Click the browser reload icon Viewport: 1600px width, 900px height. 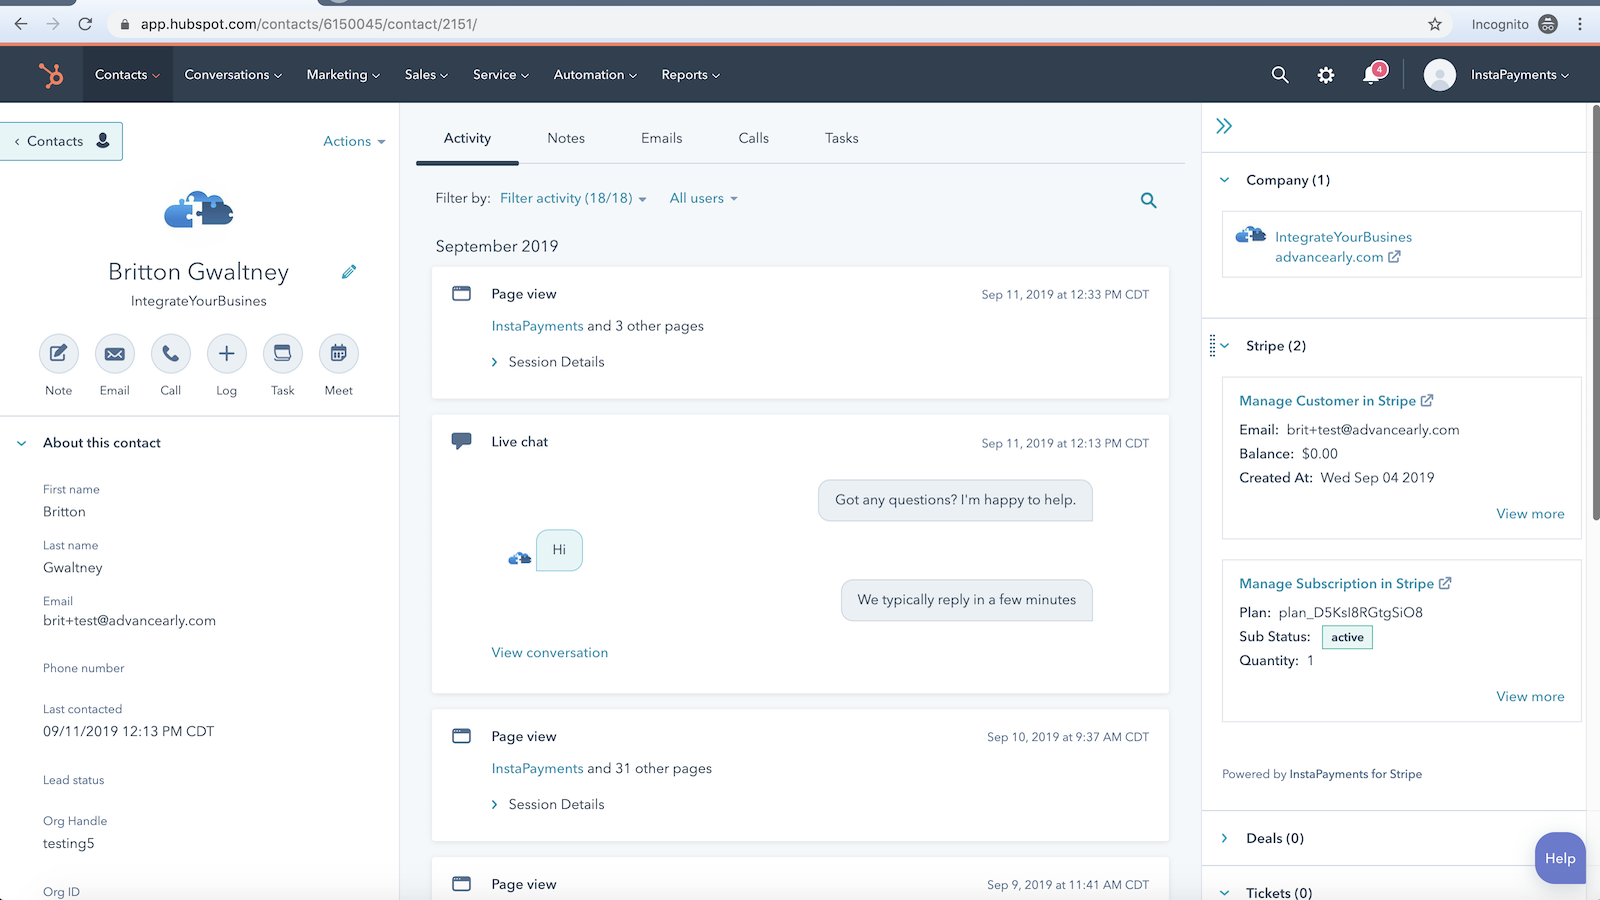(85, 24)
